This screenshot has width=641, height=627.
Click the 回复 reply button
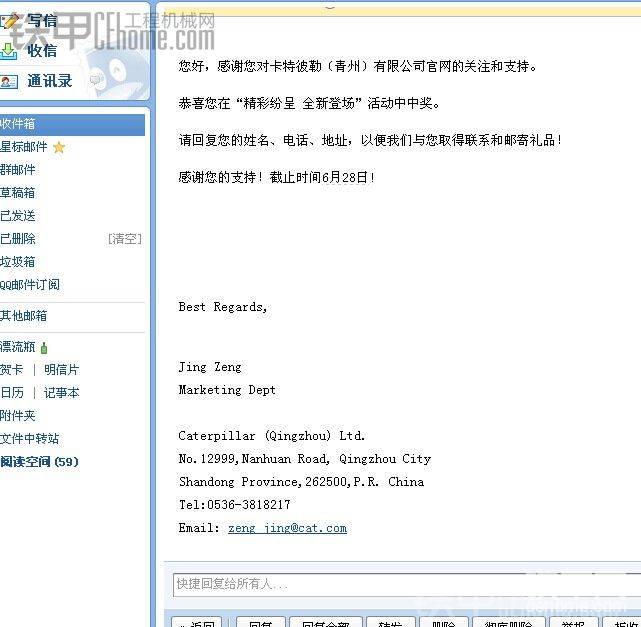[260, 622]
